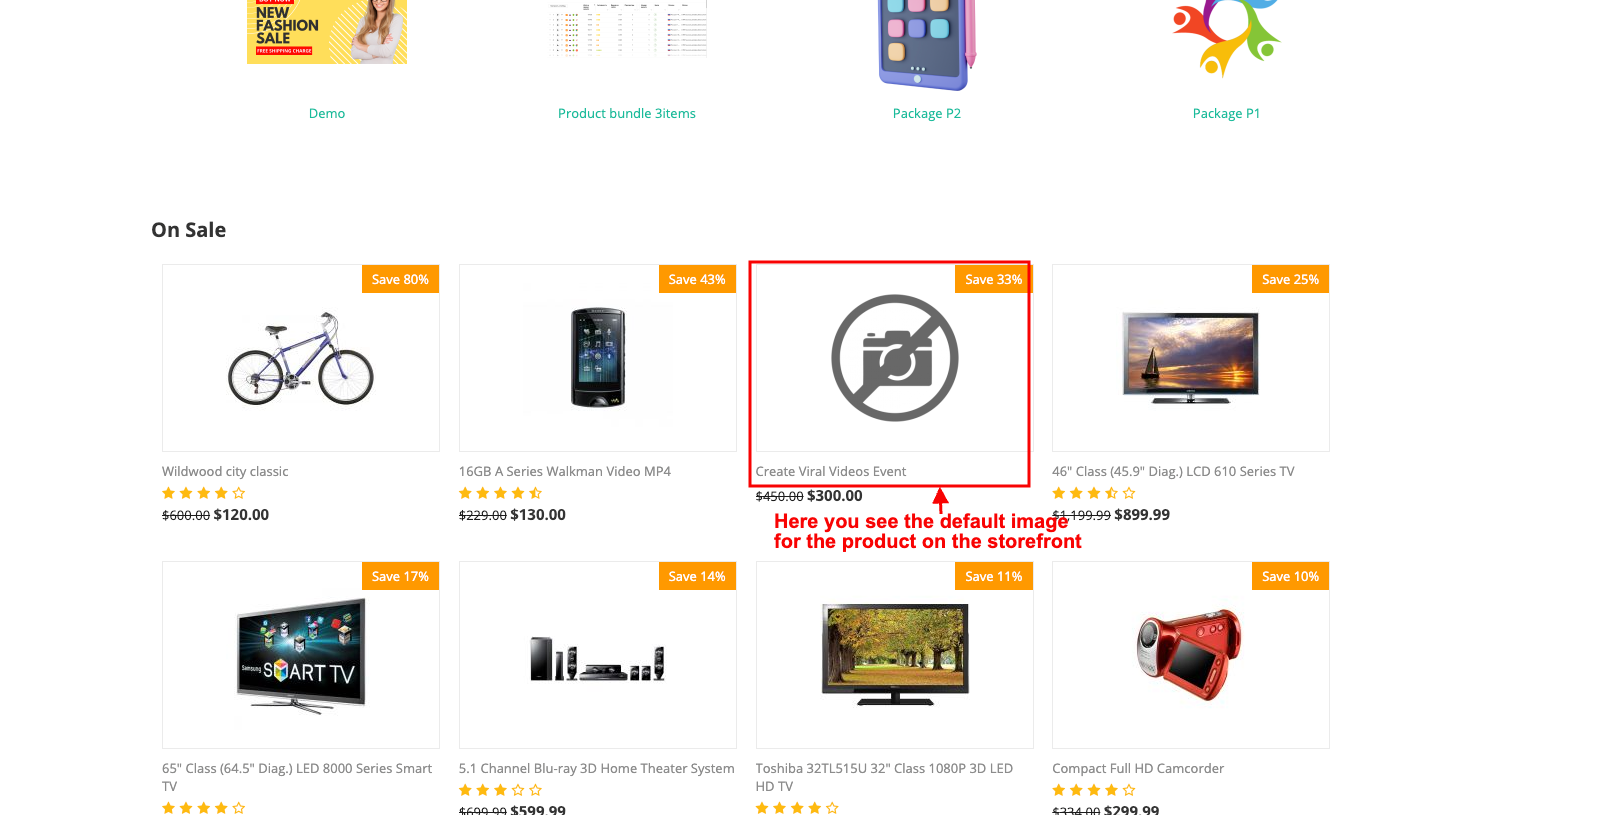1611x815 pixels.
Task: Open Create Viral Videos Event product link
Action: [831, 472]
